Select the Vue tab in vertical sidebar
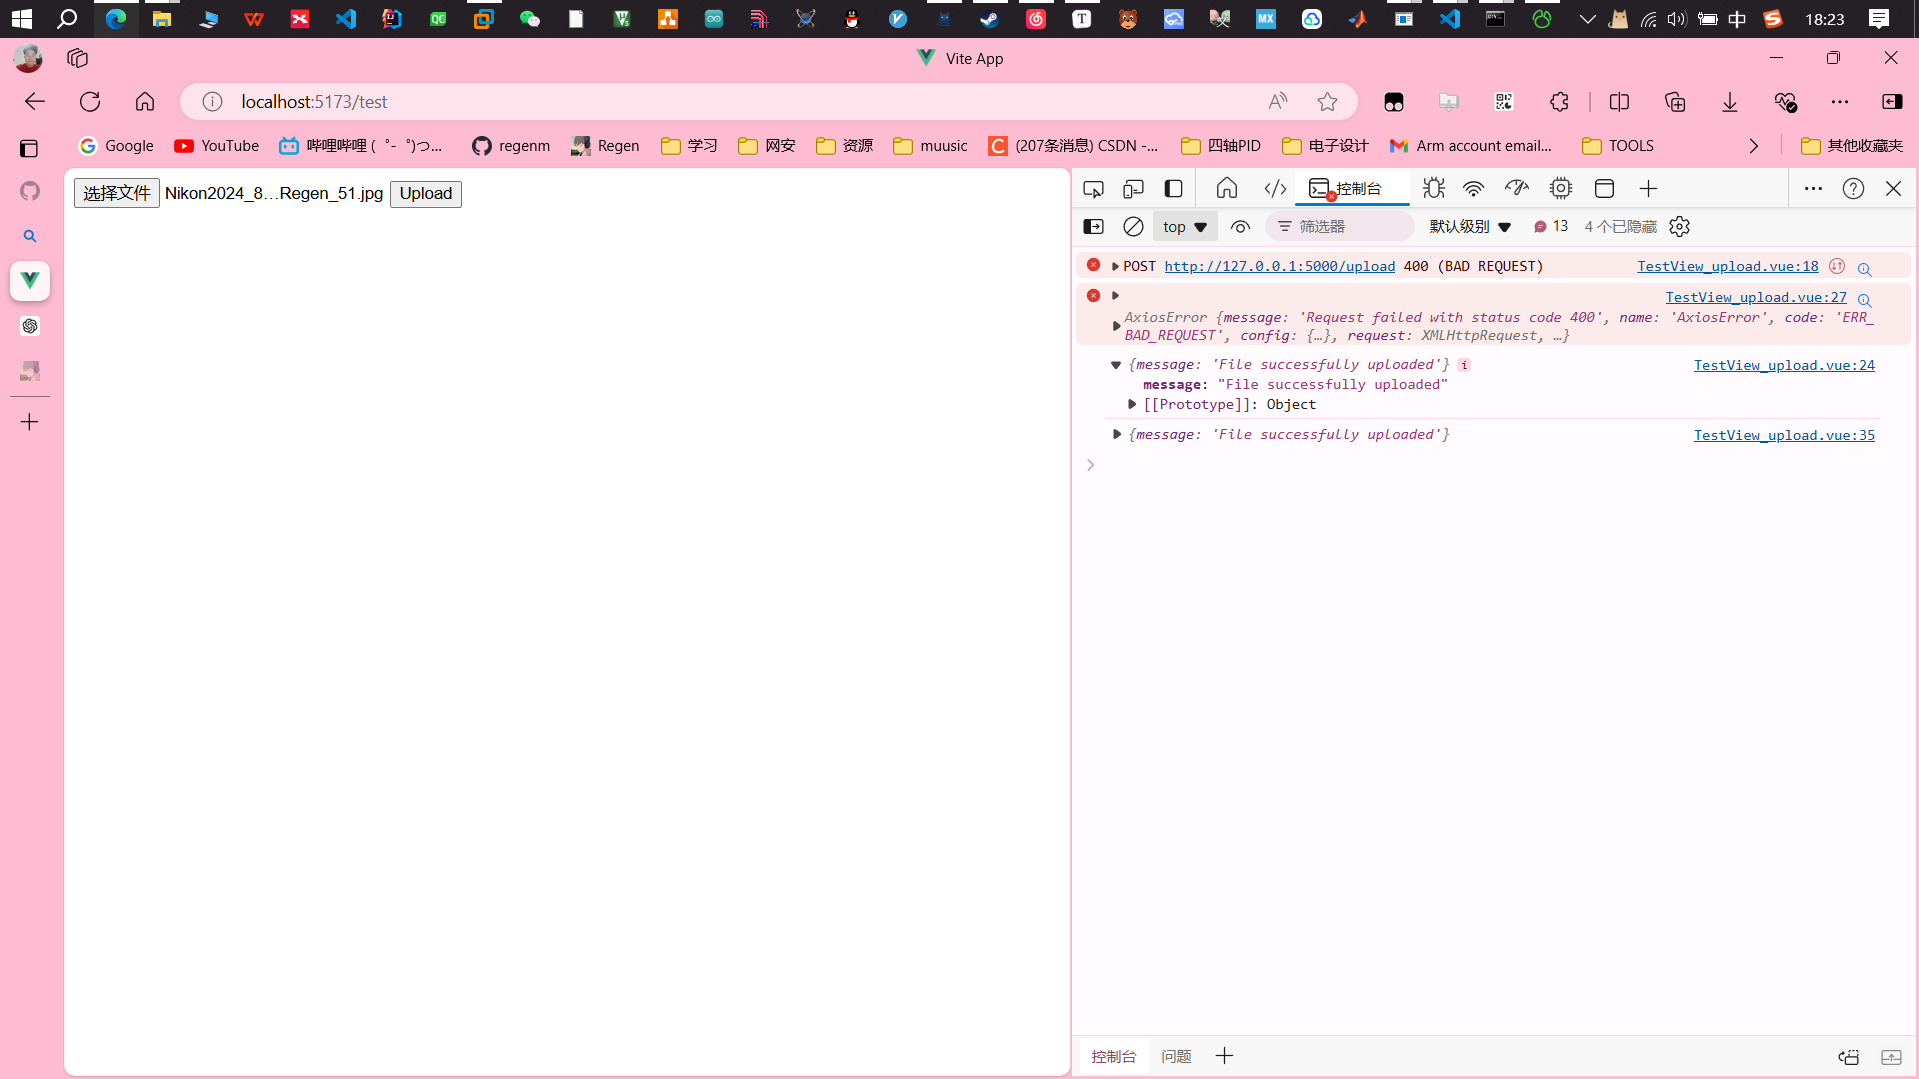Image resolution: width=1919 pixels, height=1079 pixels. [30, 281]
